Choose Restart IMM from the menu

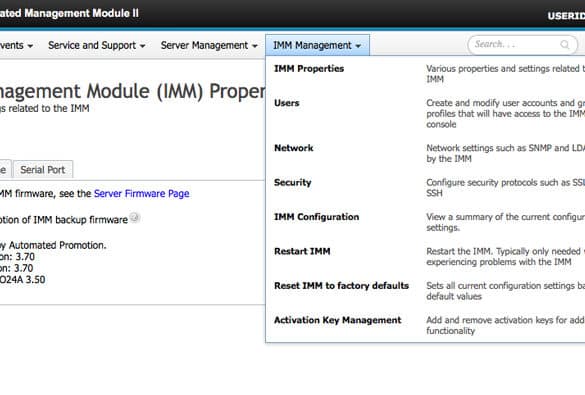tap(302, 251)
